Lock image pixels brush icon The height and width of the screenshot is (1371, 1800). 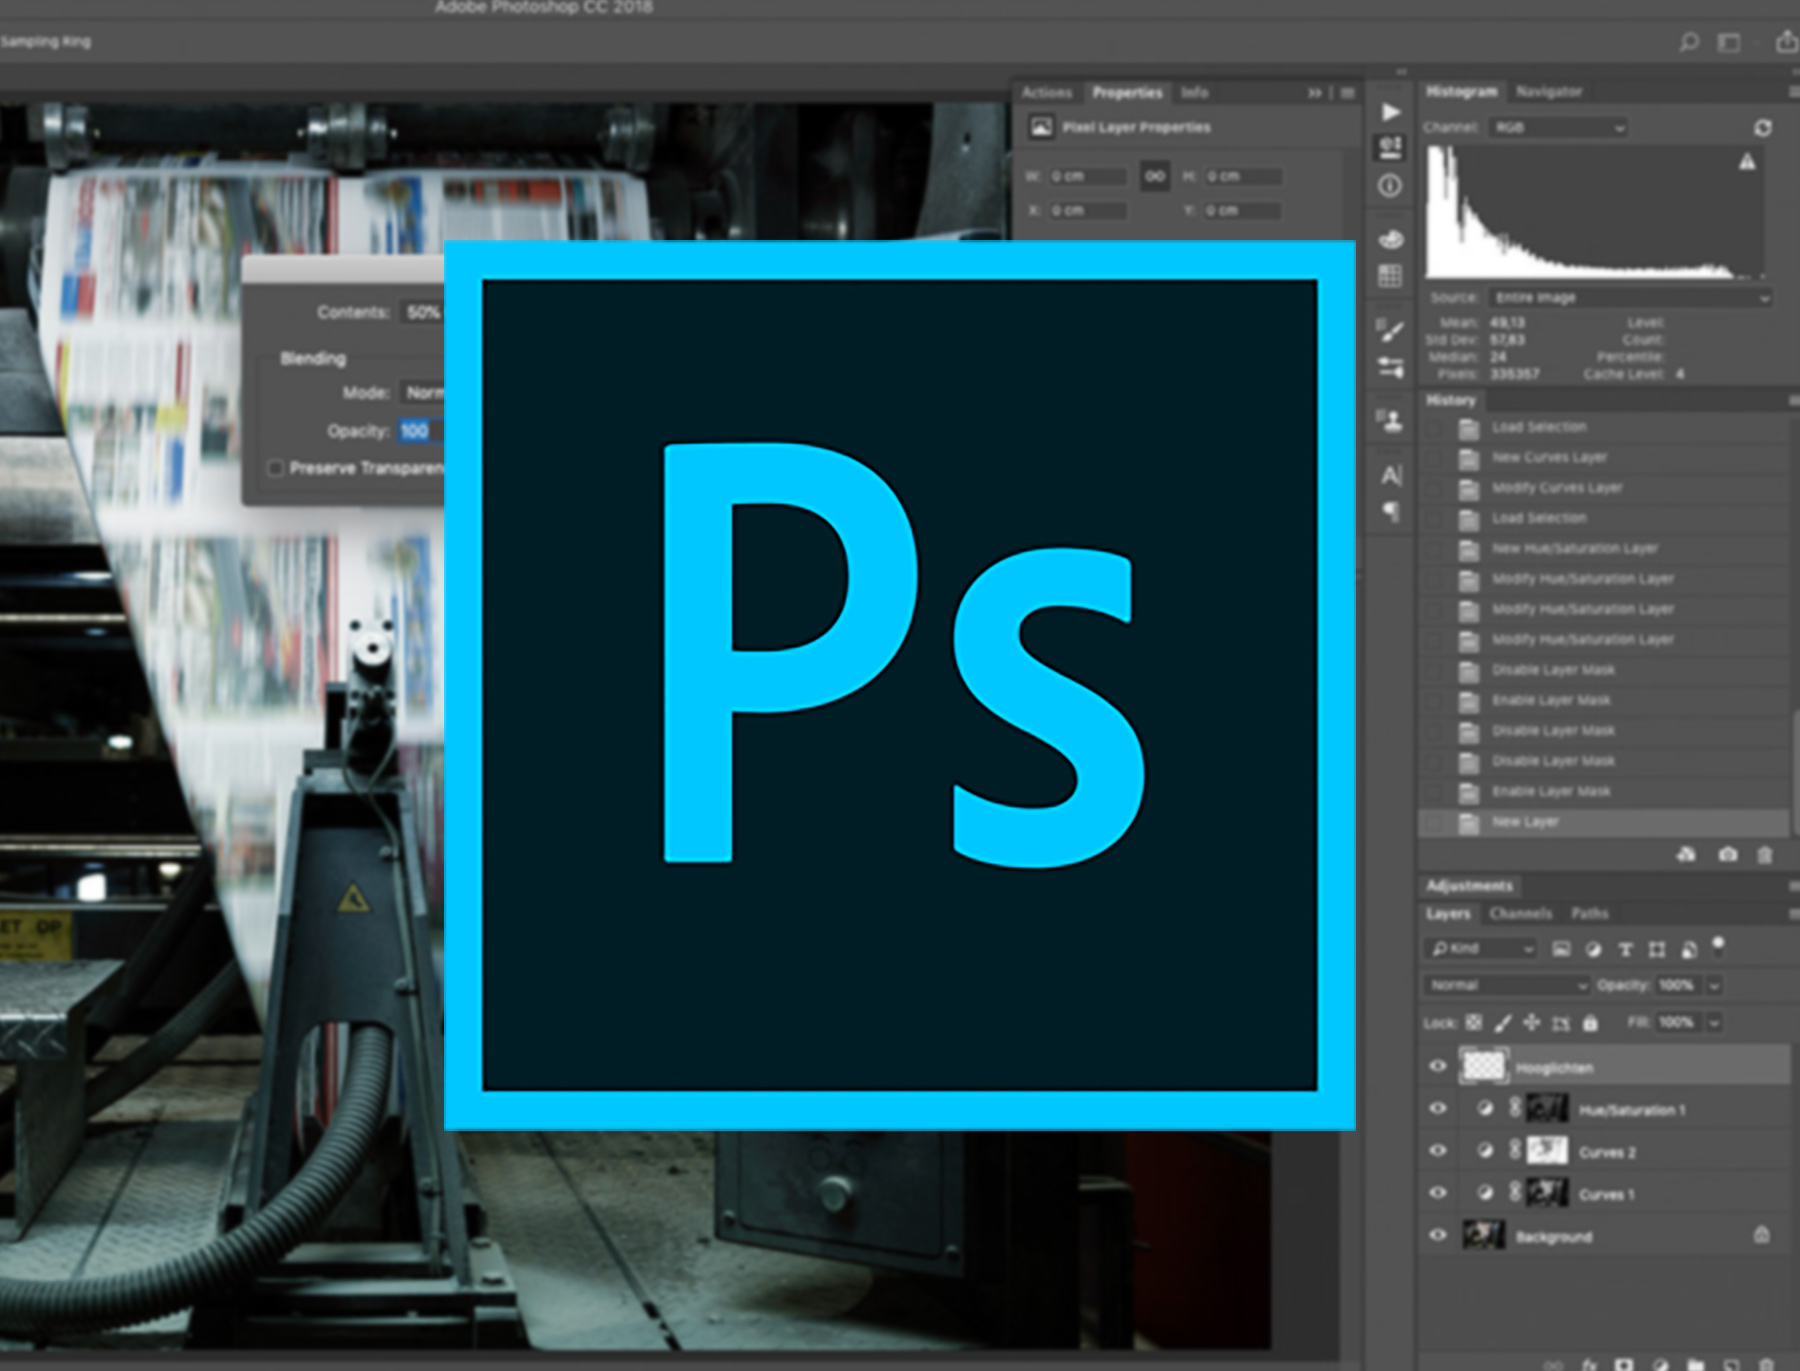click(1503, 1022)
